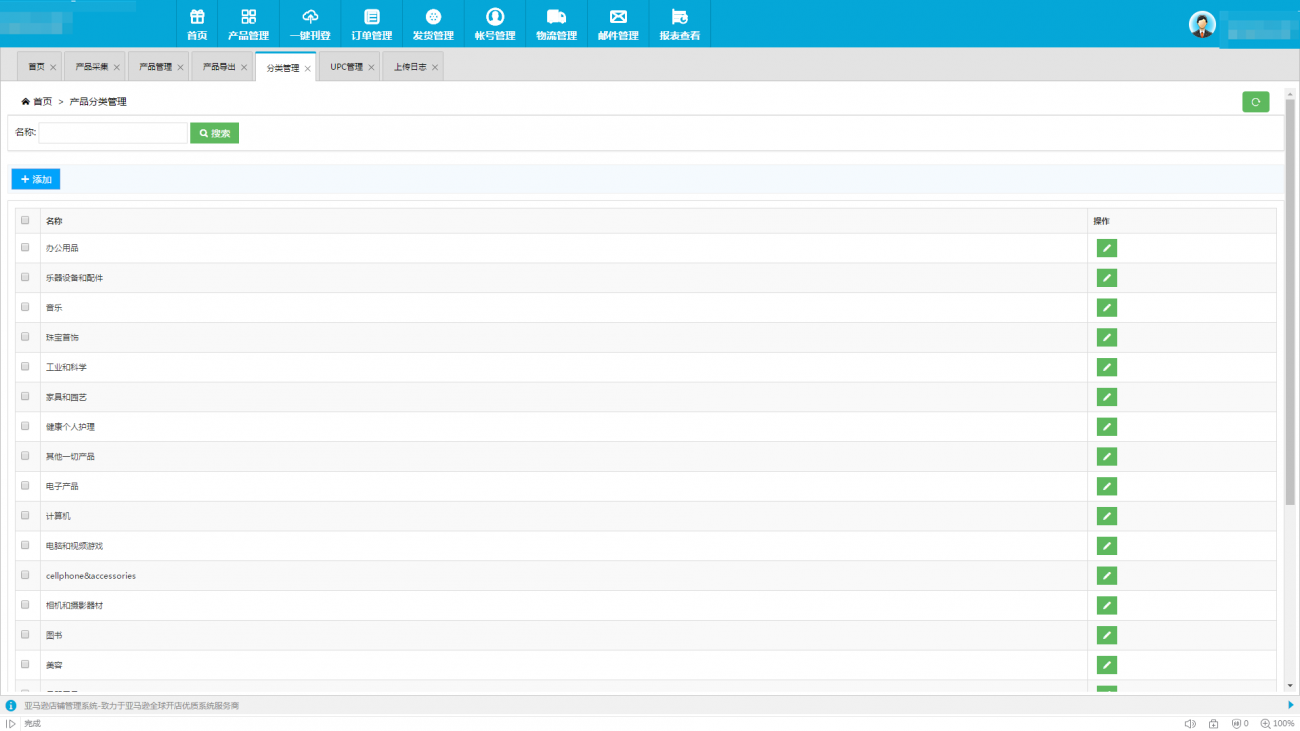Click the green 搜索 button
This screenshot has width=1300, height=731.
214,133
